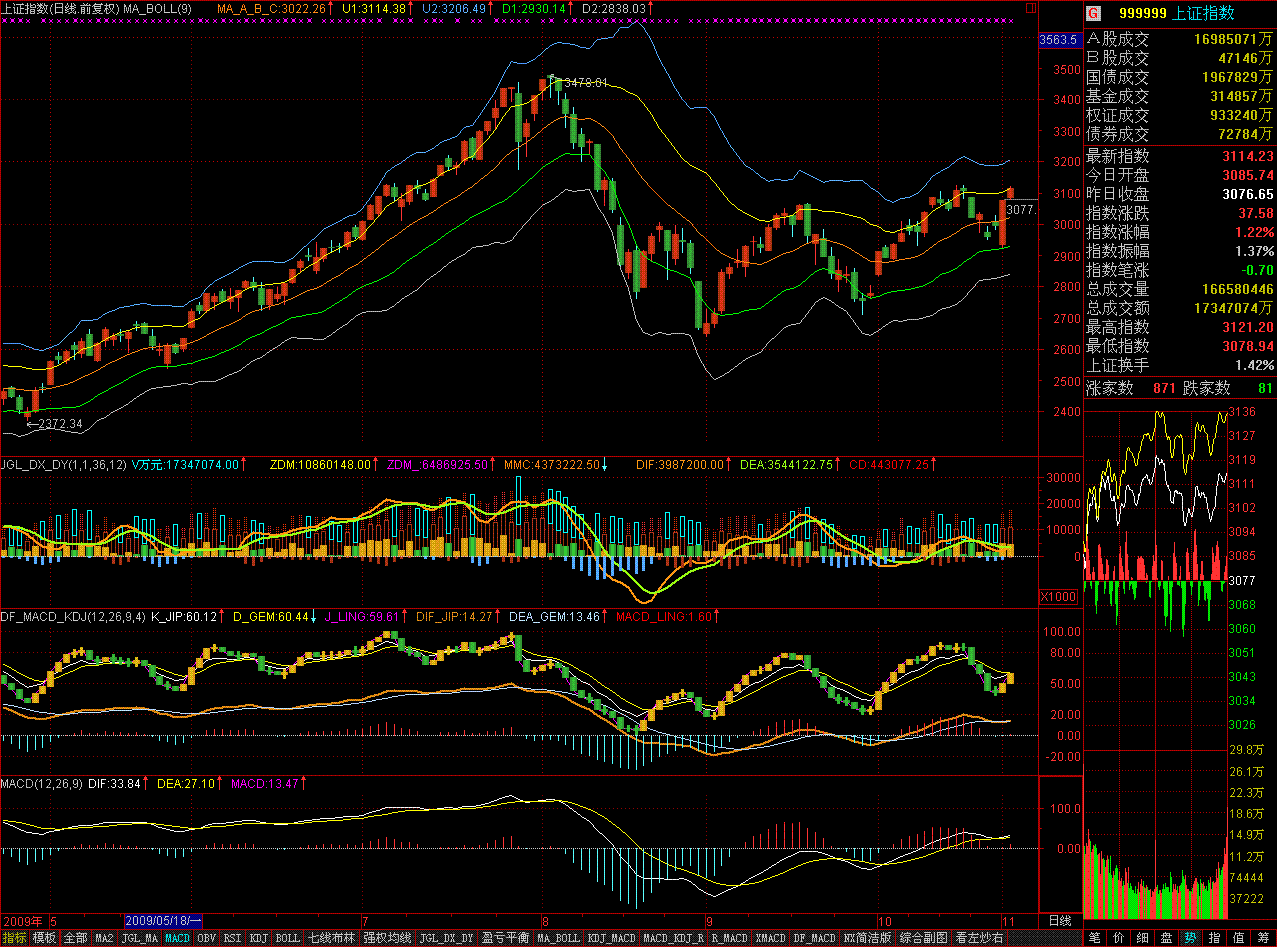Select the 指标 tab in bottom bar

tap(15, 938)
